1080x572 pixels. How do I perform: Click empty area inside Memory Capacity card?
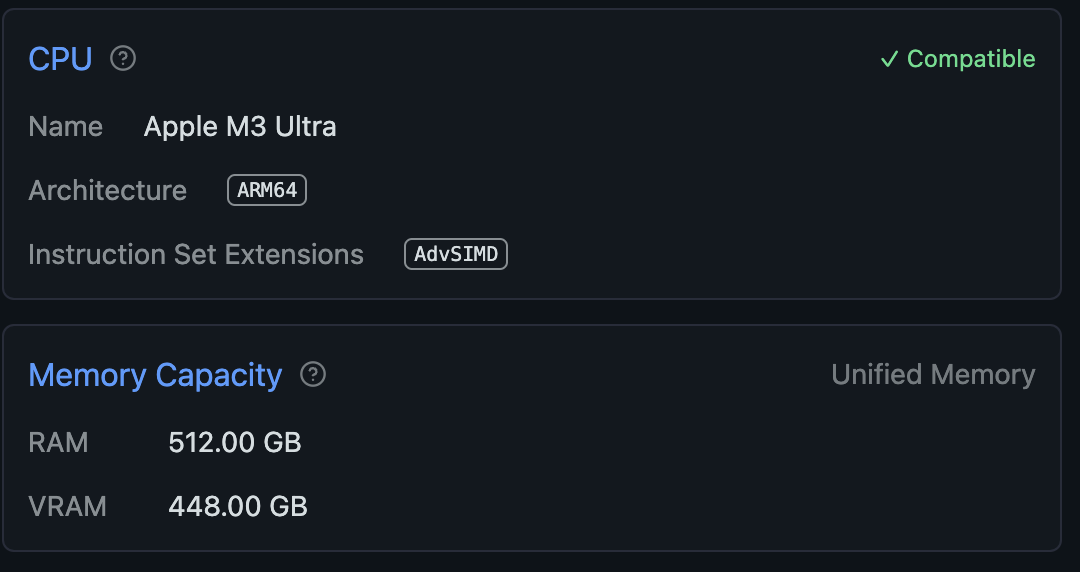pyautogui.click(x=689, y=476)
